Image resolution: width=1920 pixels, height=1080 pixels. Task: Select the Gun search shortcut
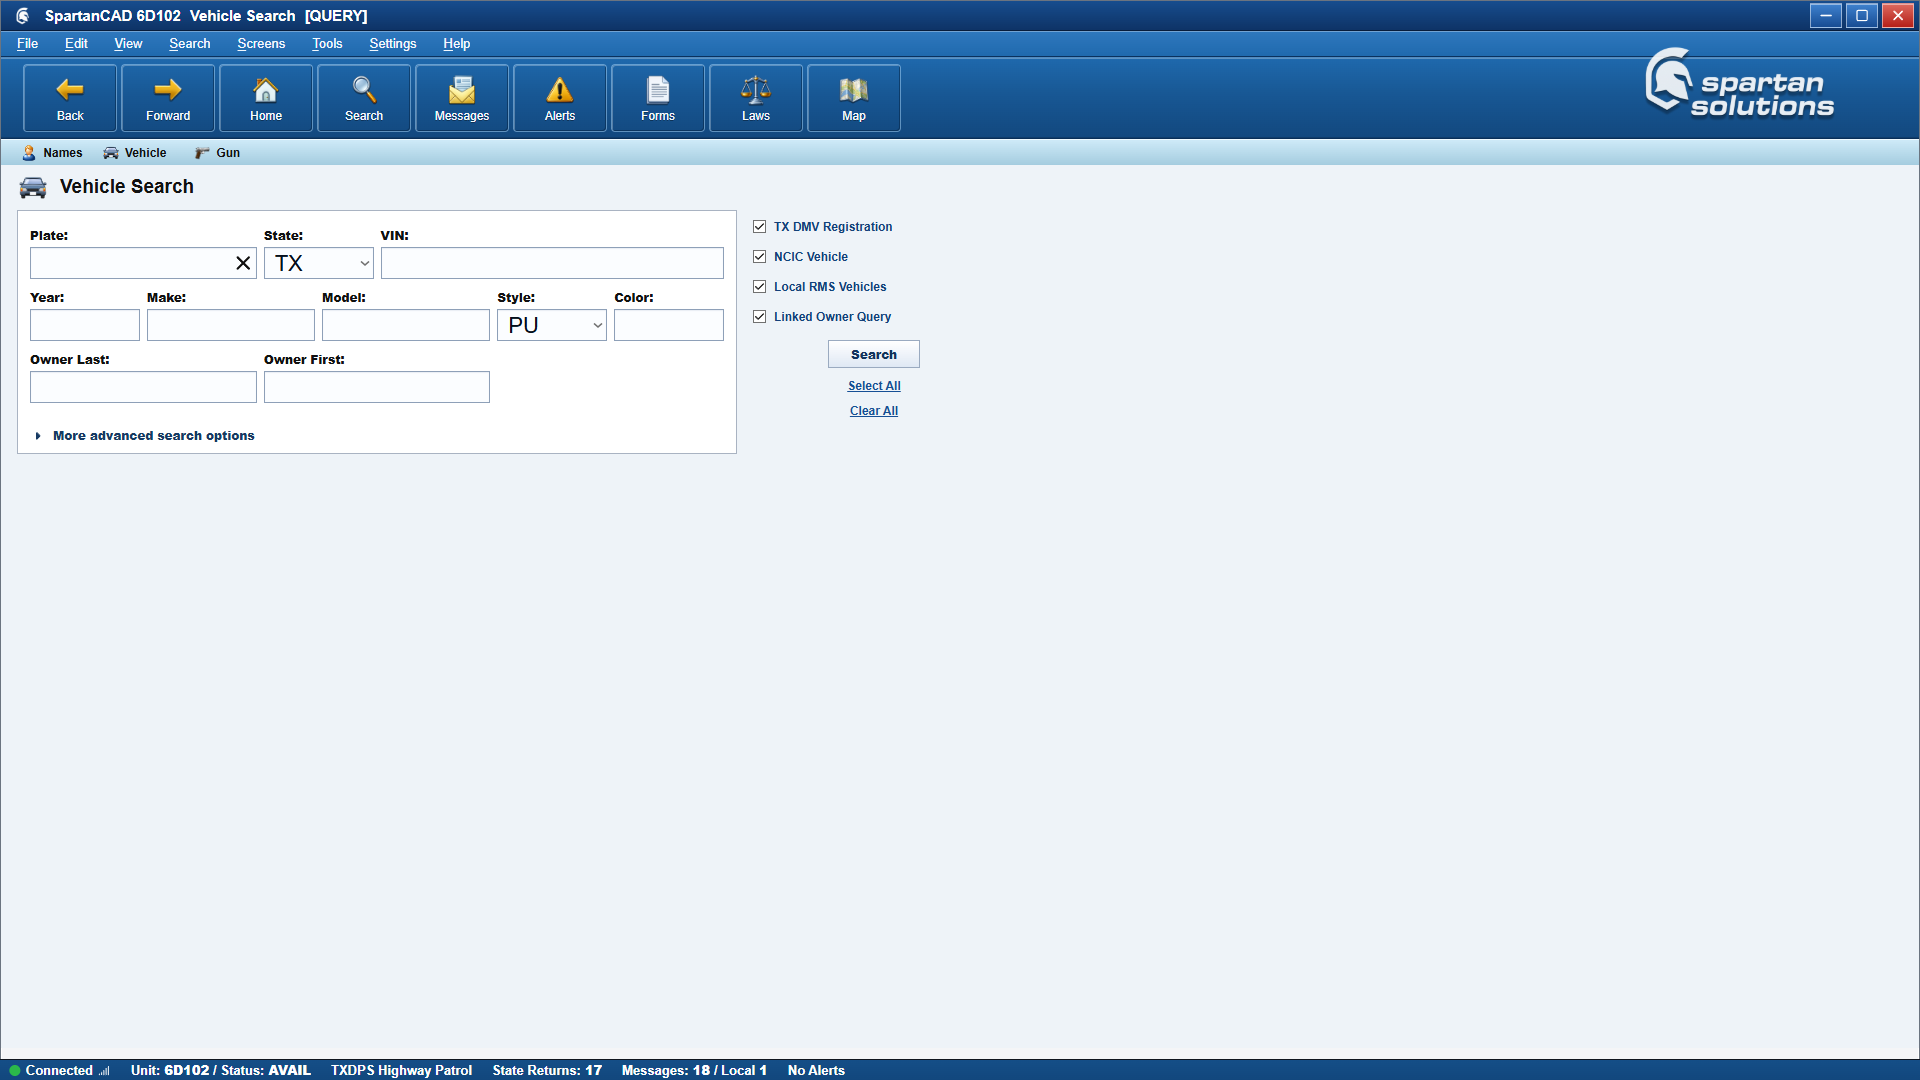[x=217, y=153]
